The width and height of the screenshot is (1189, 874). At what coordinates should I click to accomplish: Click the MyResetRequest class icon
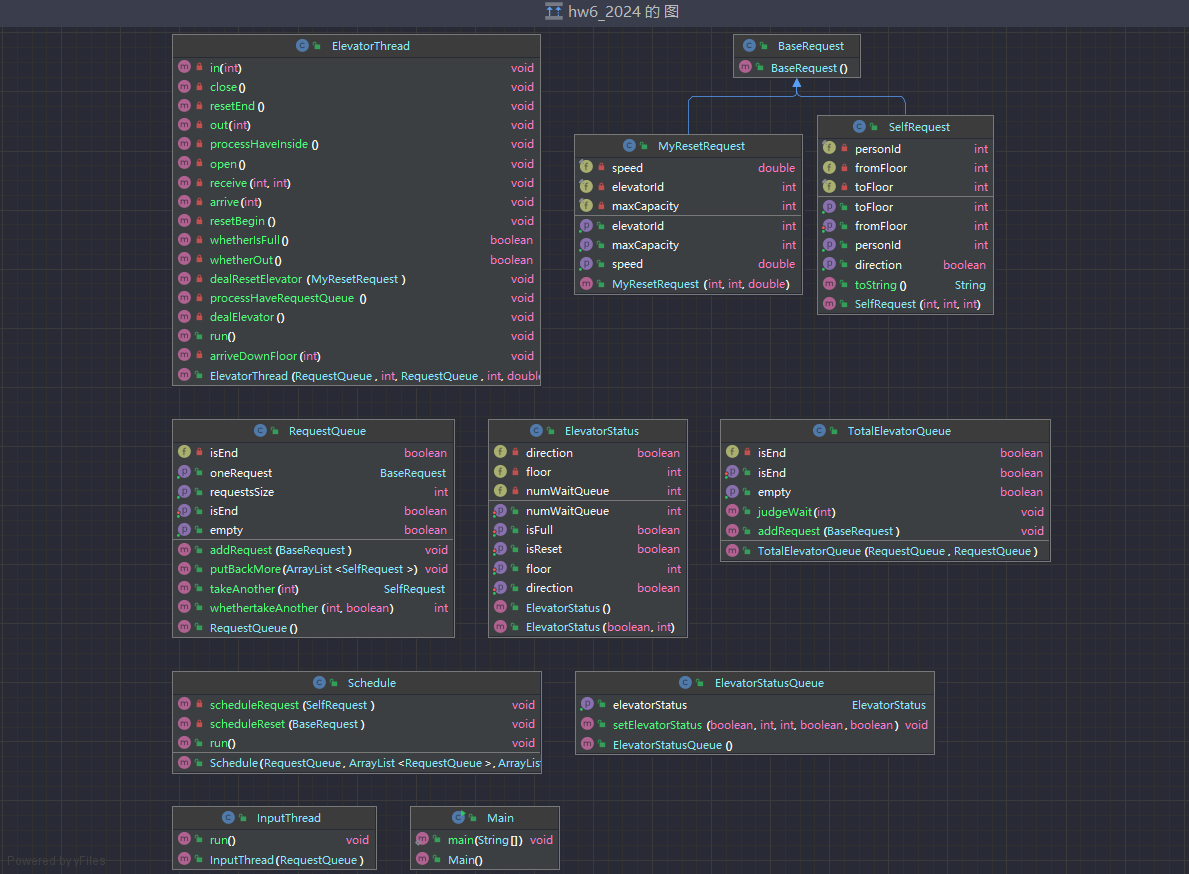coord(629,146)
